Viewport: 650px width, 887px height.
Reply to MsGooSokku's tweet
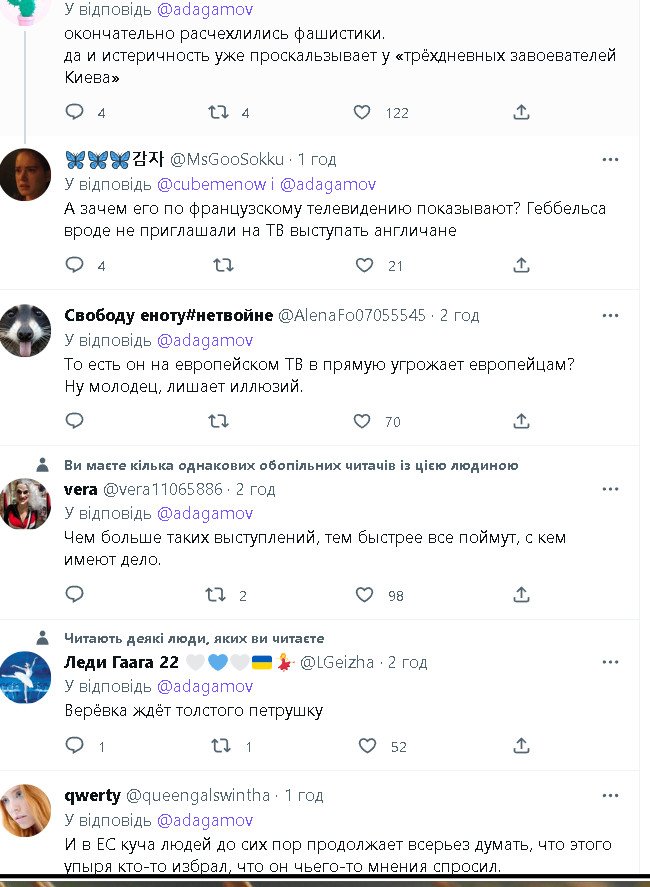74,265
